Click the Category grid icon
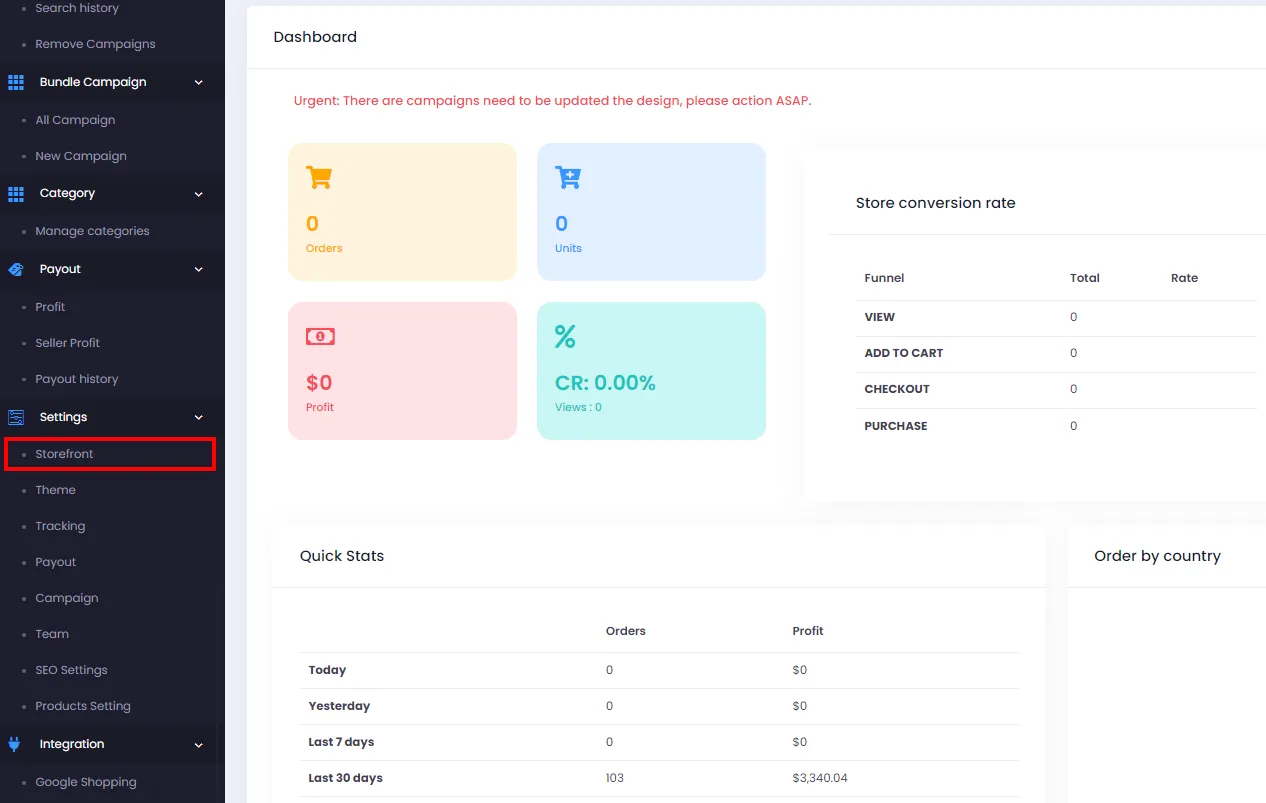 [16, 194]
